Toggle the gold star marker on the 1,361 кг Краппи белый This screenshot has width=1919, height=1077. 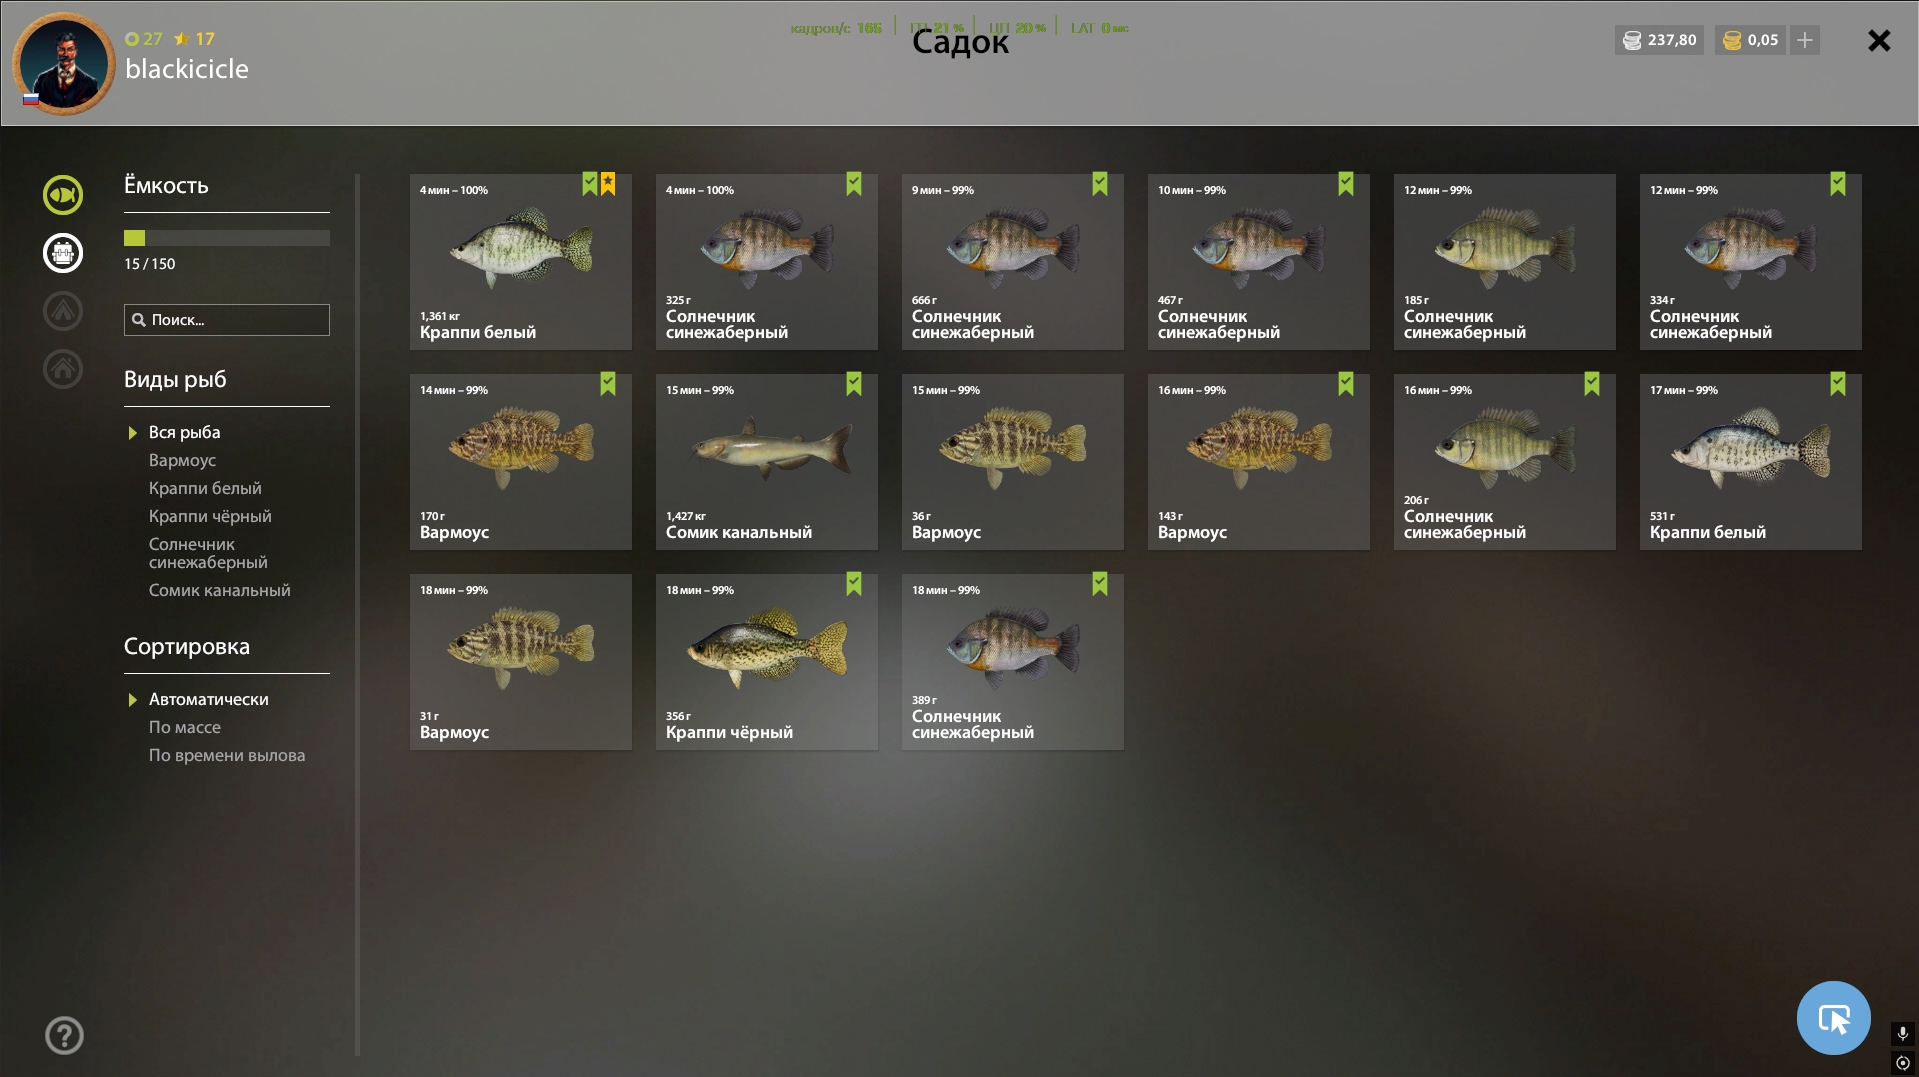(x=608, y=184)
